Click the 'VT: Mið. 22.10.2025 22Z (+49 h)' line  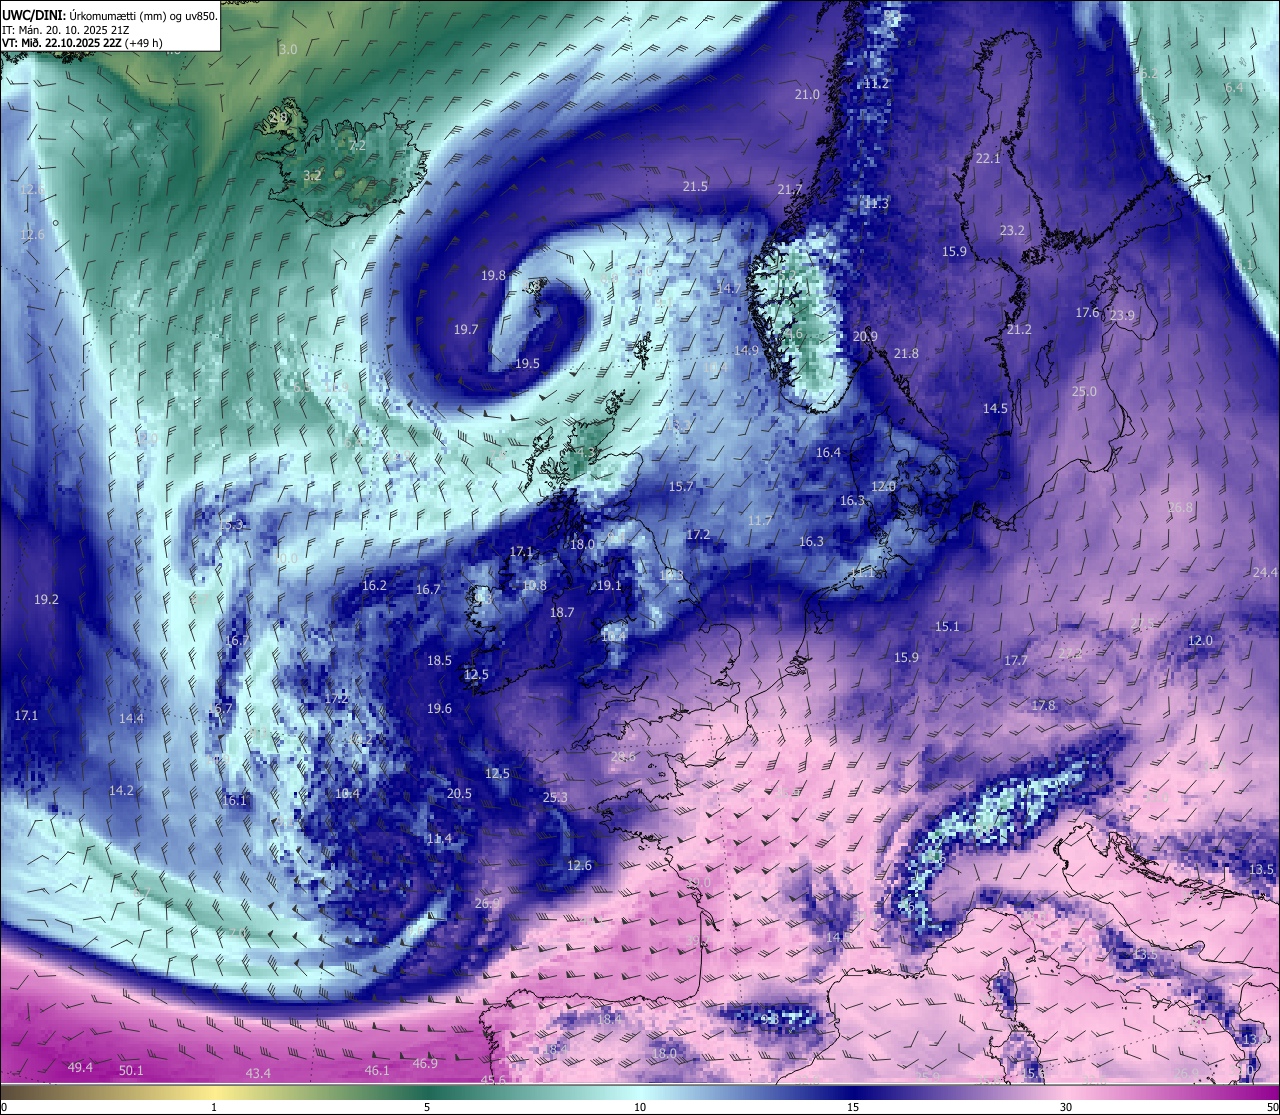tap(82, 43)
